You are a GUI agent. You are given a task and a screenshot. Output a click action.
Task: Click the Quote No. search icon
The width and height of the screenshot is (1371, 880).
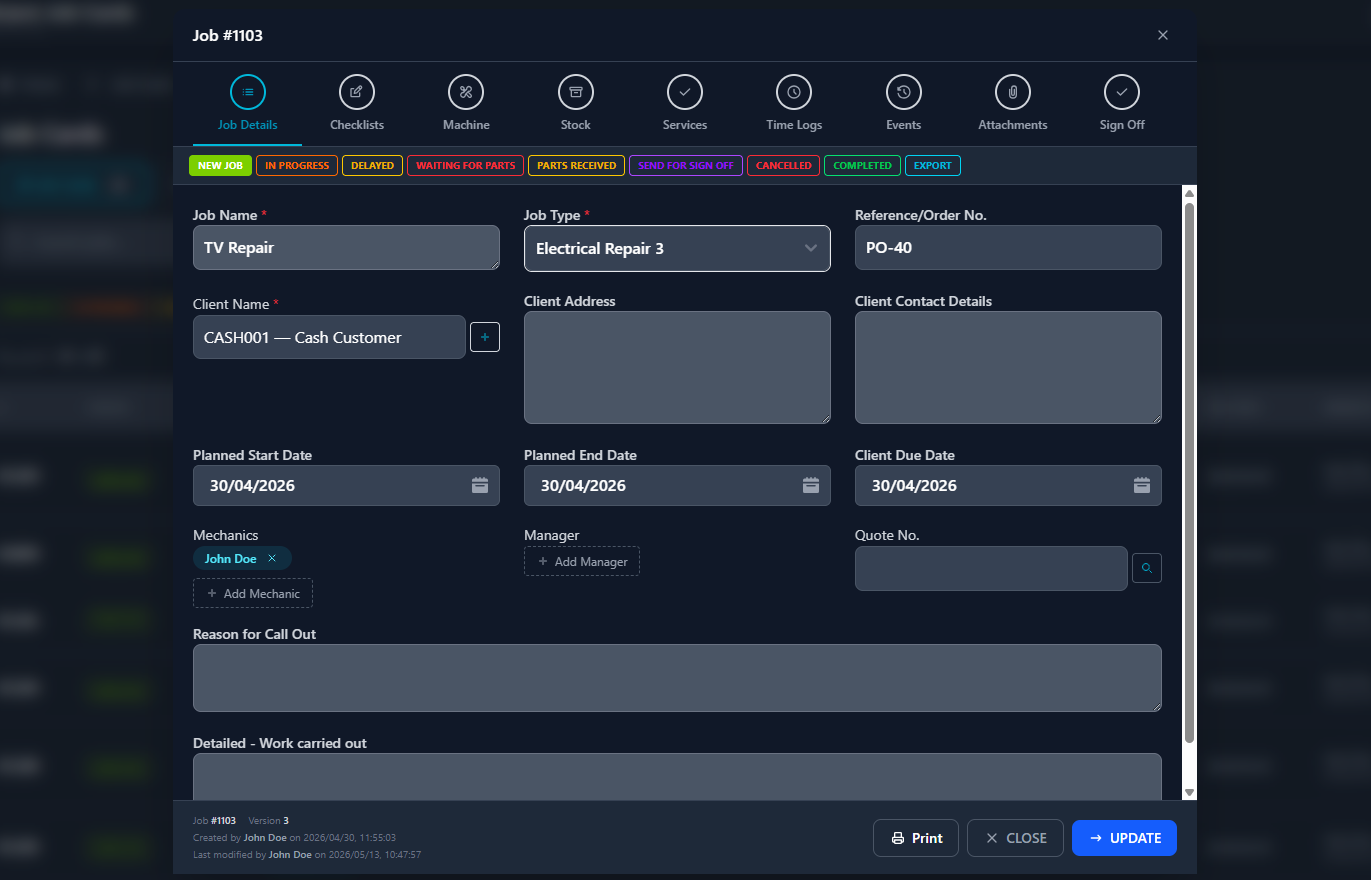[x=1147, y=568]
